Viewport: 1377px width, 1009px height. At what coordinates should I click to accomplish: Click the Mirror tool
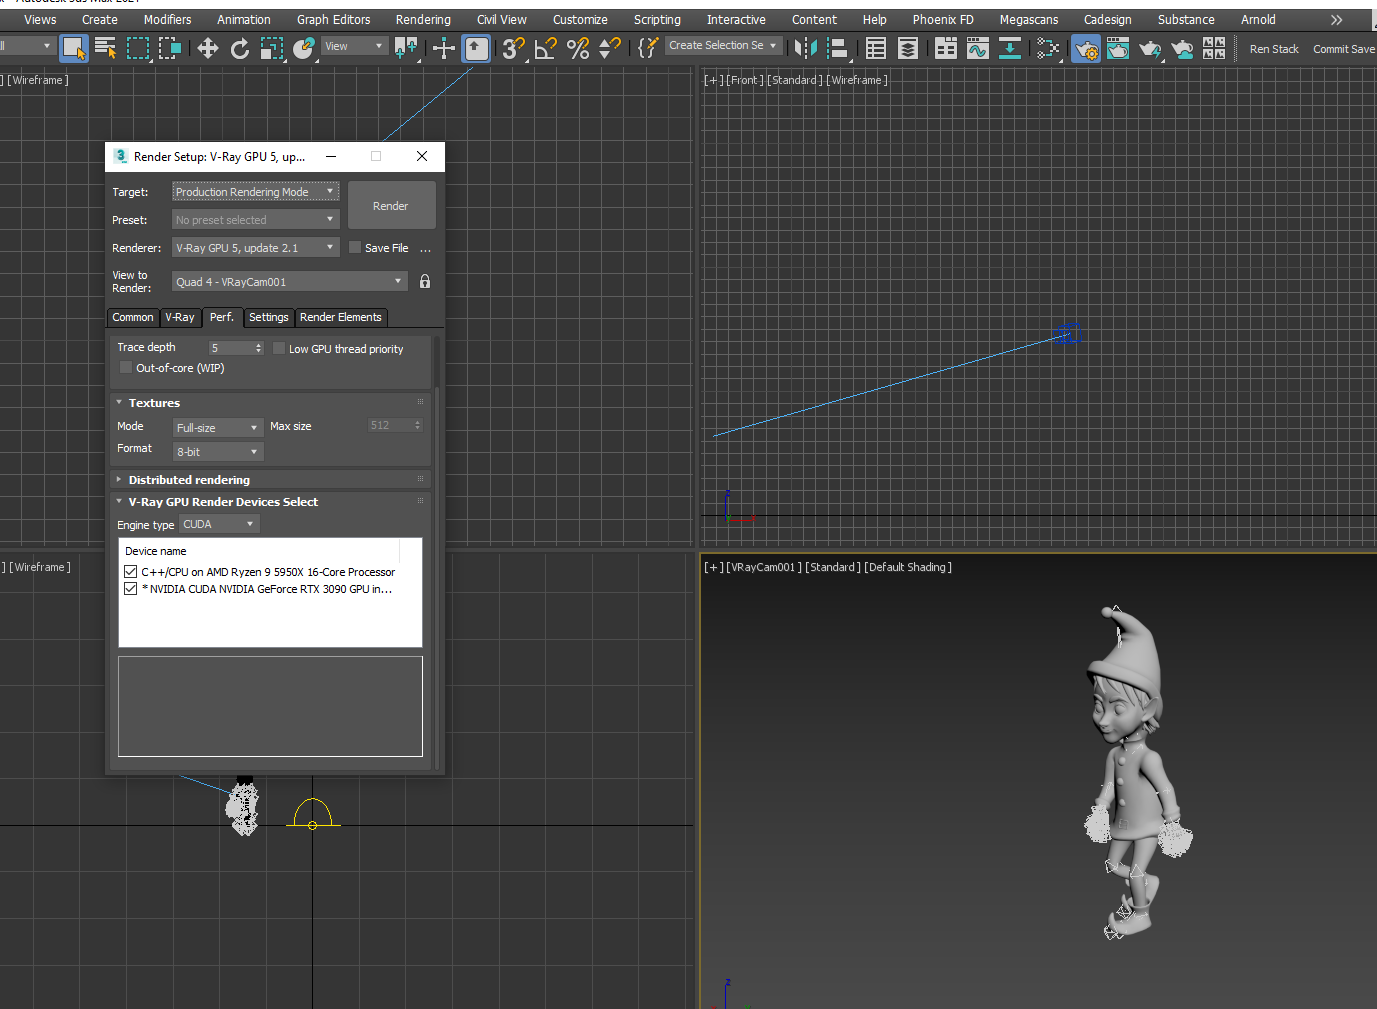806,48
